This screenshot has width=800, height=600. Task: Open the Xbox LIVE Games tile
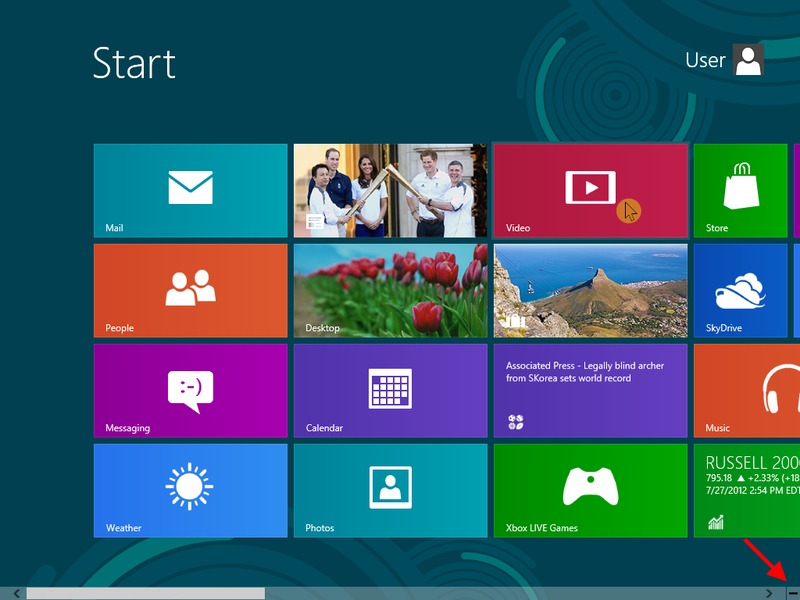click(590, 490)
